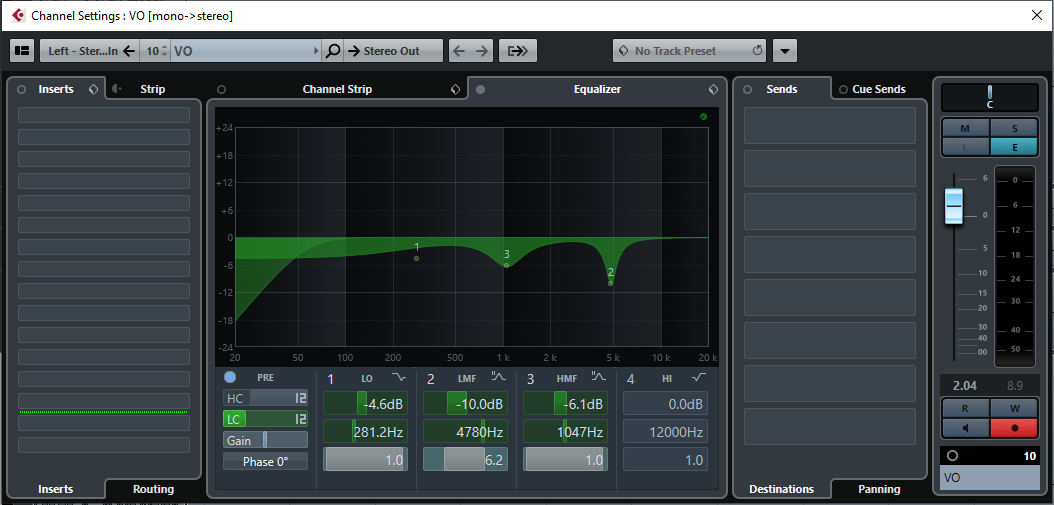This screenshot has width=1054, height=505.
Task: Toggle Record Enable red button
Action: click(1014, 427)
